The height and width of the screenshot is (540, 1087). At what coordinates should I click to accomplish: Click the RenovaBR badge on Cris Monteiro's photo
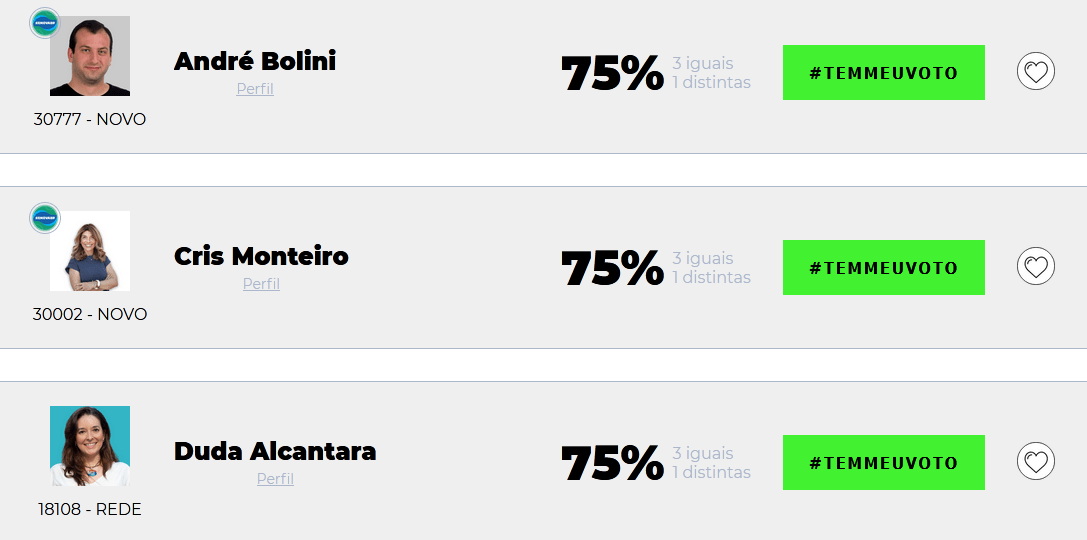pyautogui.click(x=45, y=218)
